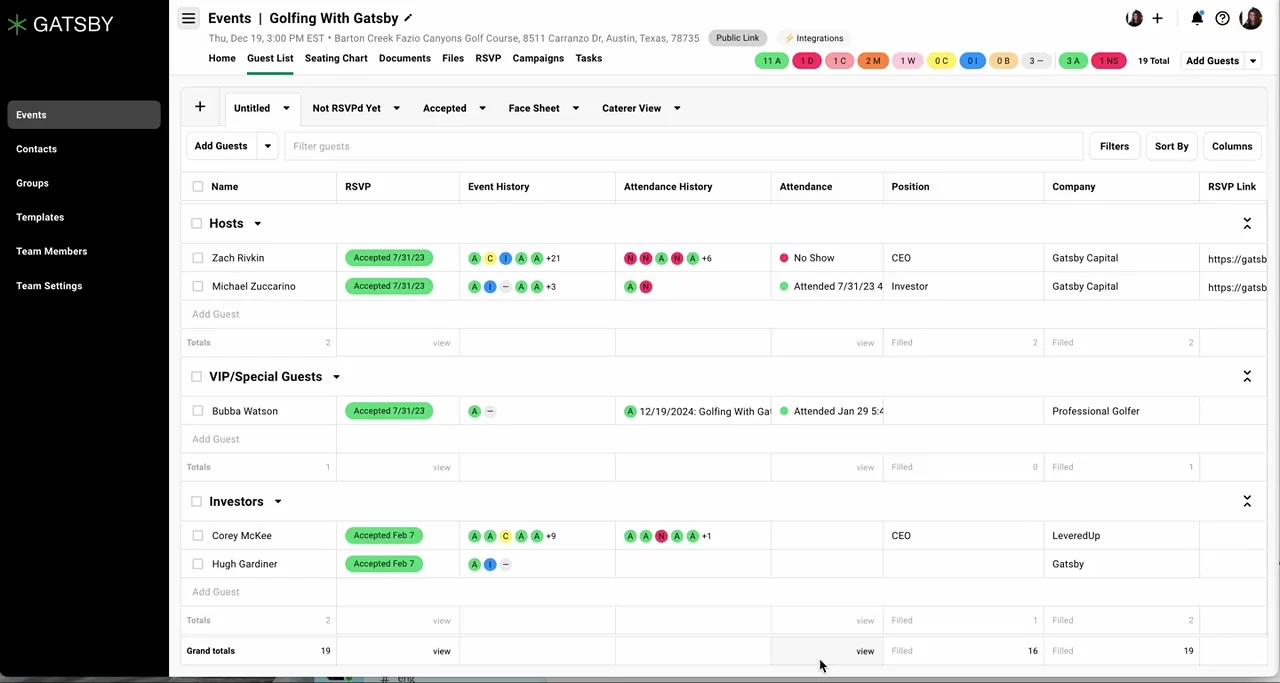Open the Untitled view dropdown arrow
Viewport: 1280px width, 683px height.
[x=286, y=108]
